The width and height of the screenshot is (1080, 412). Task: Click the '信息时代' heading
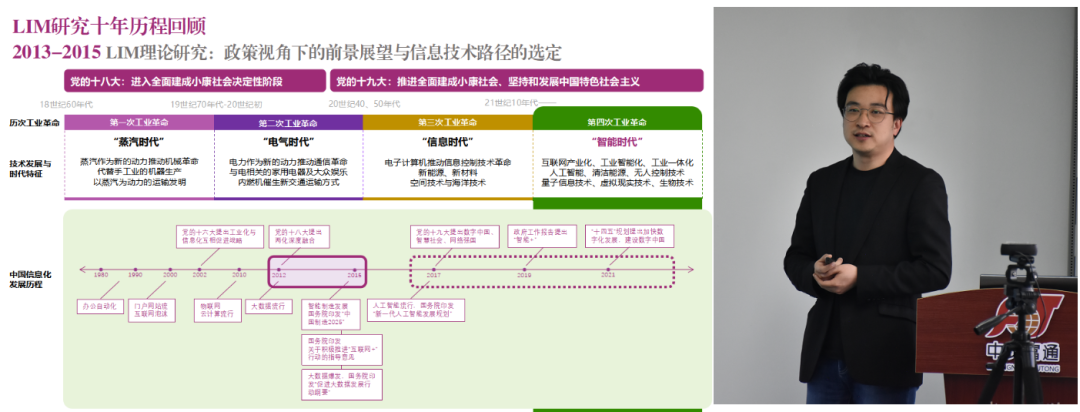(x=448, y=142)
